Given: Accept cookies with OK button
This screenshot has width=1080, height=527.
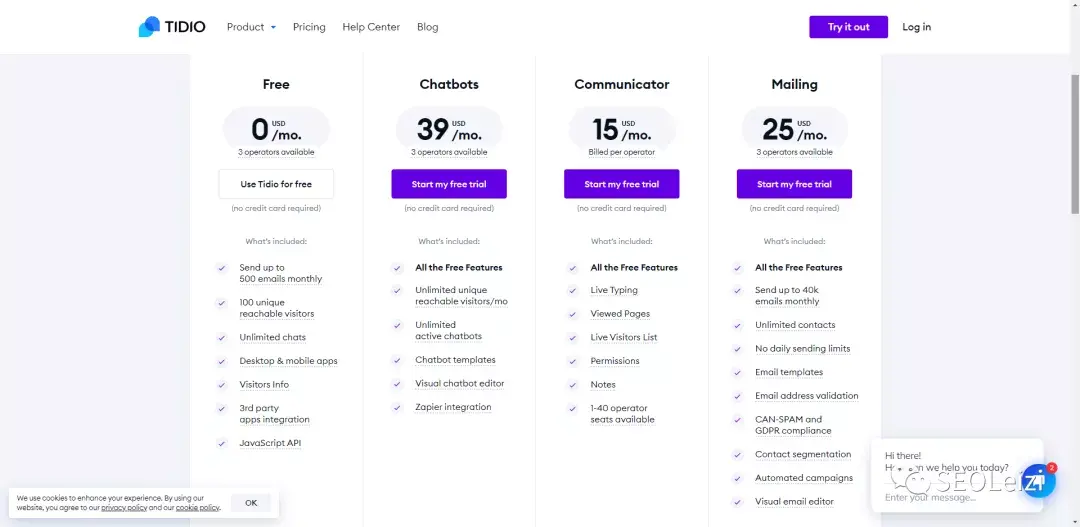Looking at the screenshot, I should [x=251, y=503].
